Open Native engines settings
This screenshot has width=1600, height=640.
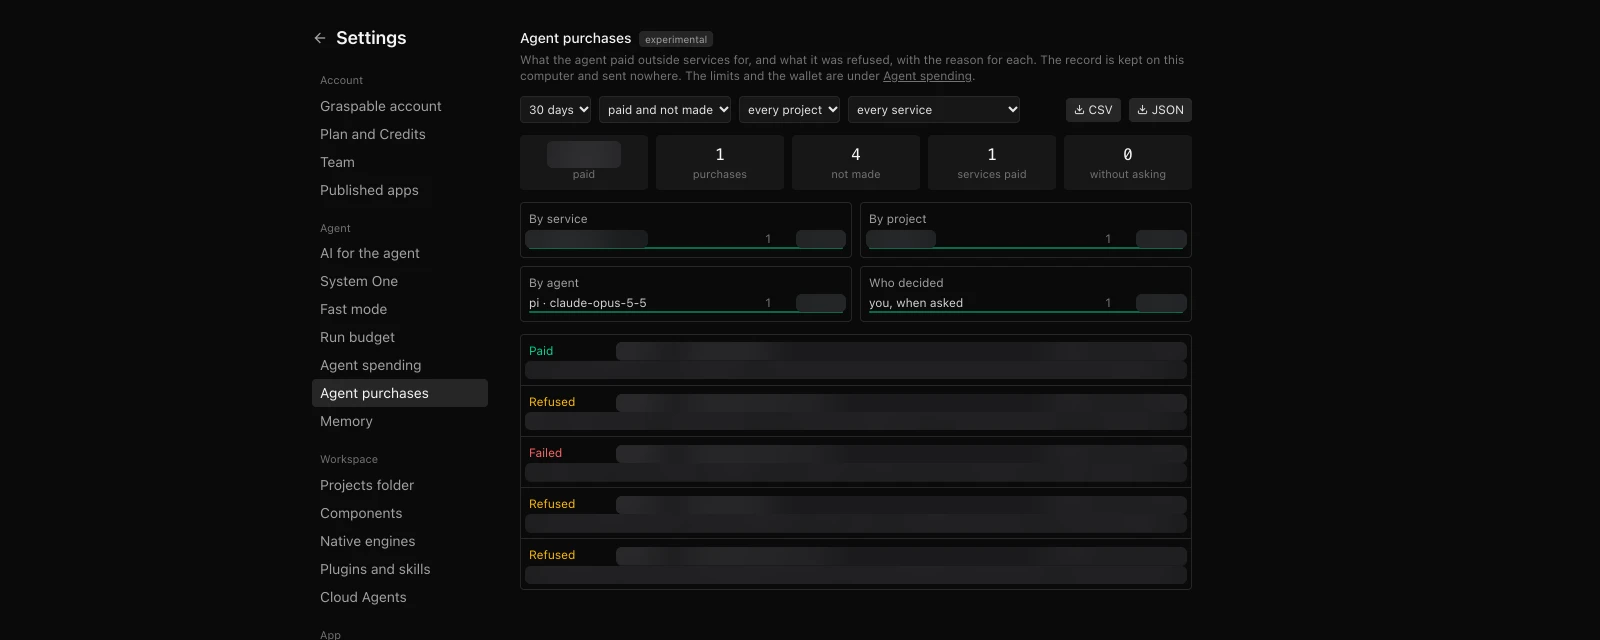[400, 541]
